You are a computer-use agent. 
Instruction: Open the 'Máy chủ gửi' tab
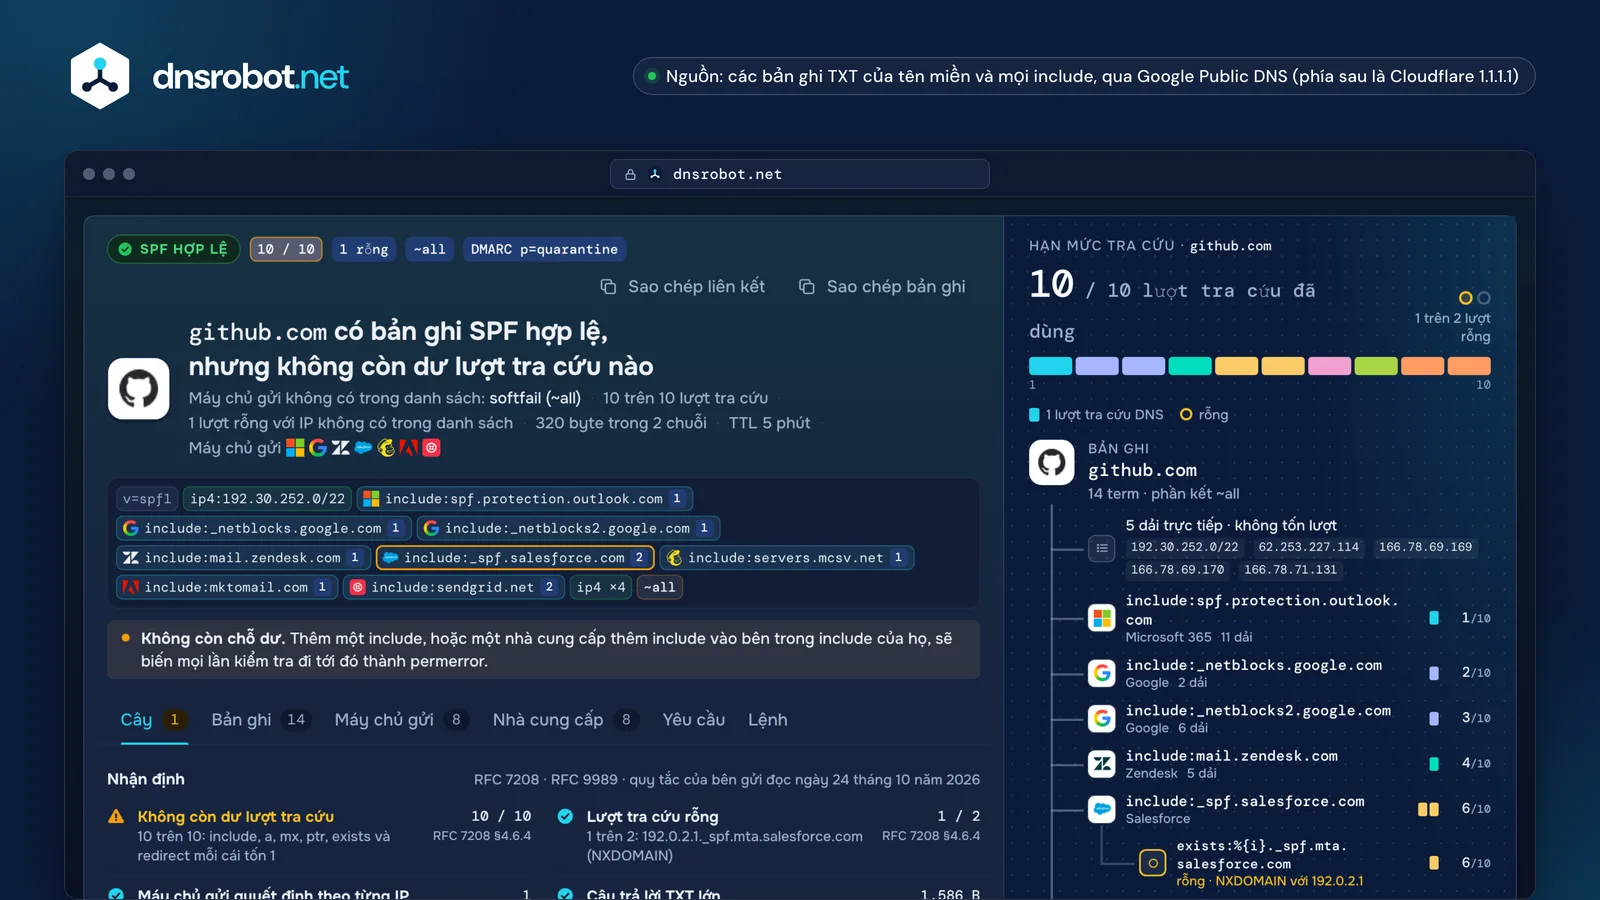(x=402, y=720)
